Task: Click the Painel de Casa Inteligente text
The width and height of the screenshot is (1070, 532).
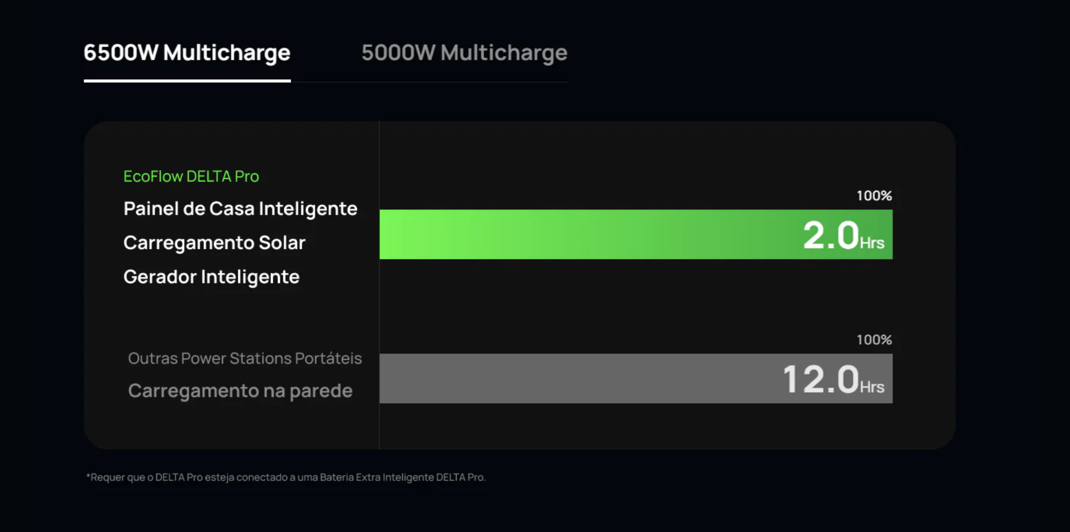Action: tap(240, 209)
